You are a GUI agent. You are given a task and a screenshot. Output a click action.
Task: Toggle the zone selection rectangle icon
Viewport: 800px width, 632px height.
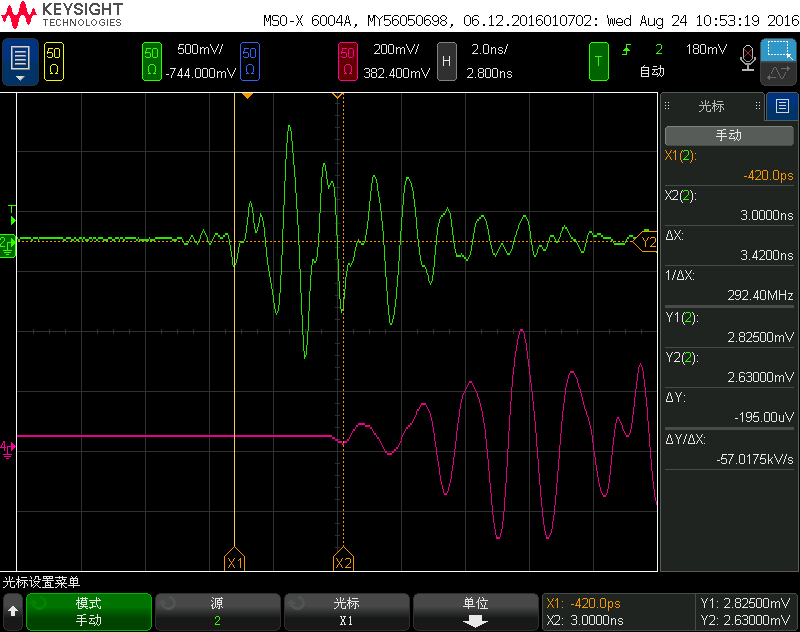pyautogui.click(x=778, y=50)
